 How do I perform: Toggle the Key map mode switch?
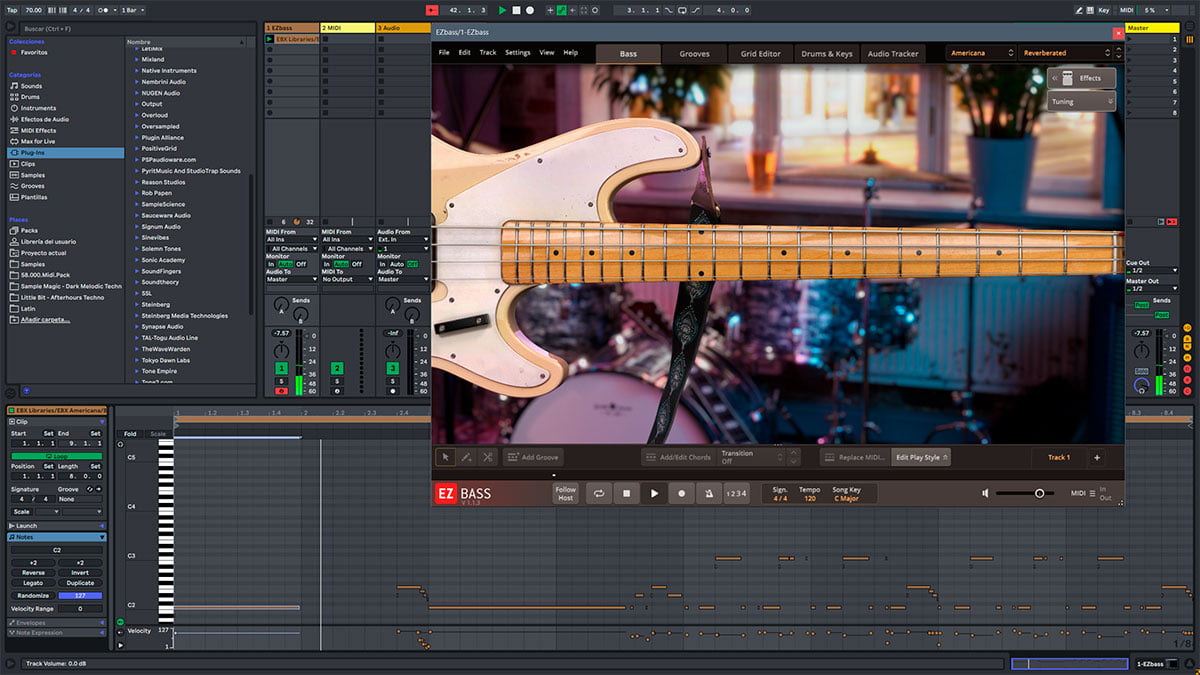point(1103,10)
